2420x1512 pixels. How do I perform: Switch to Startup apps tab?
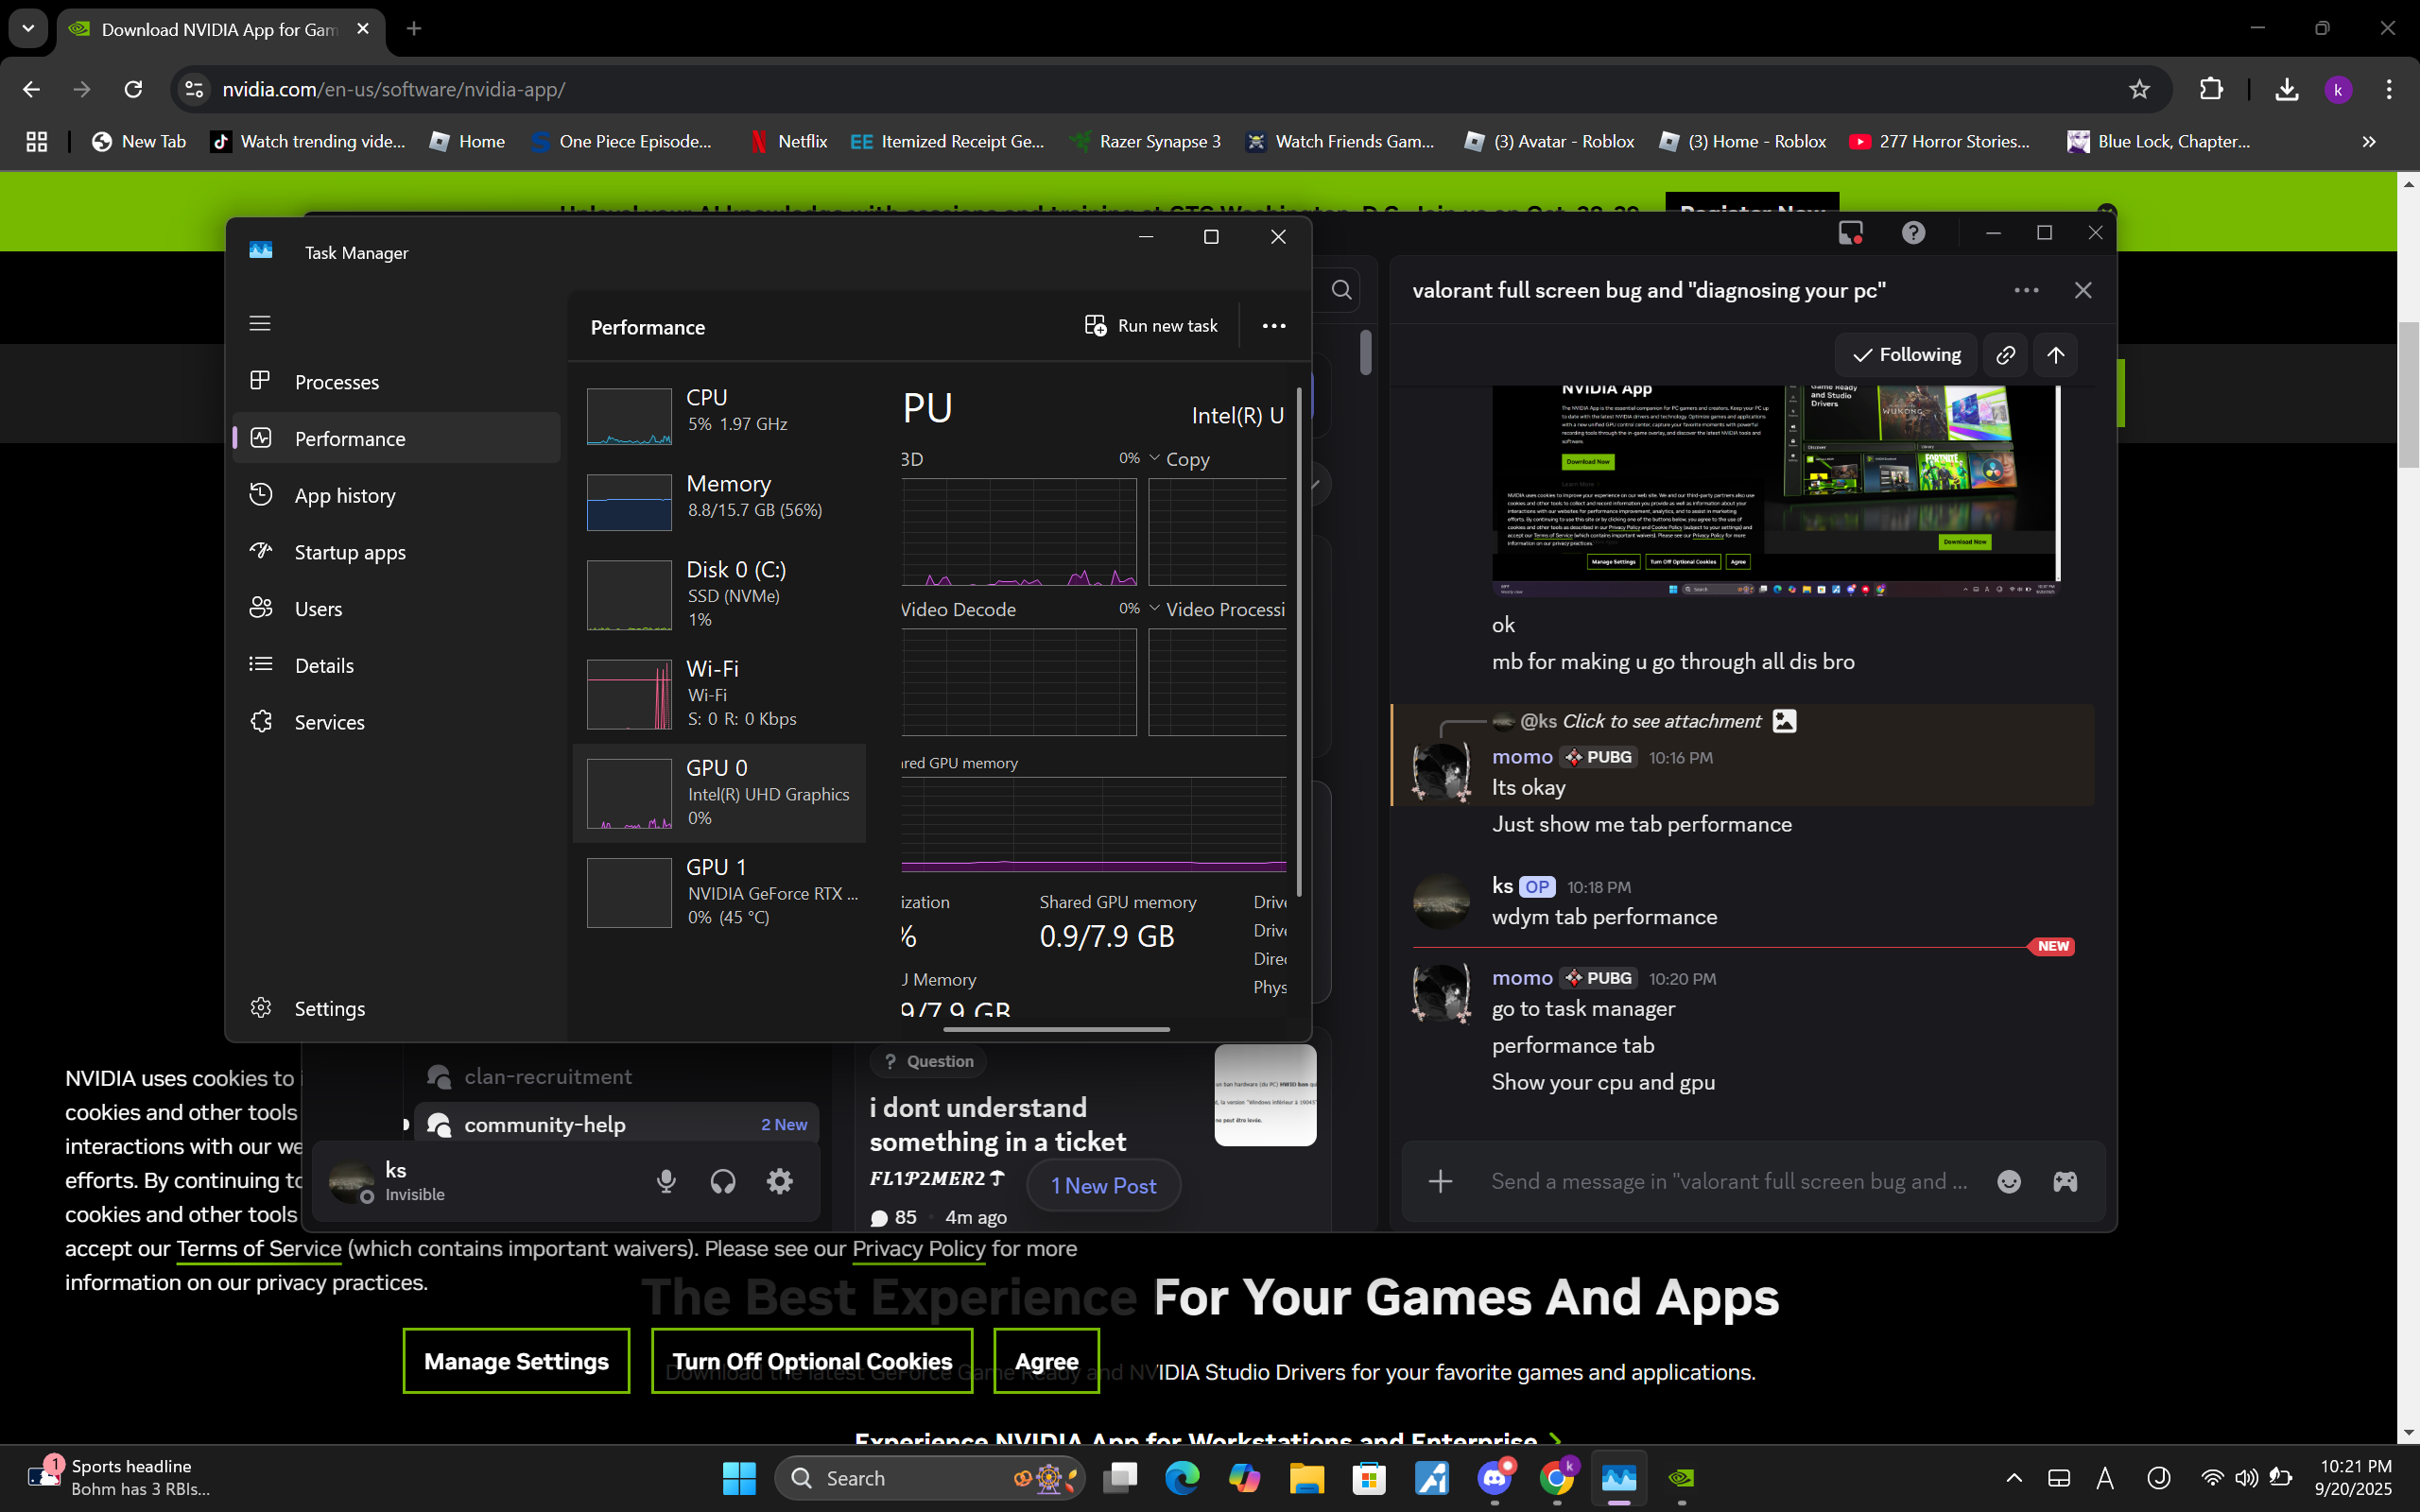click(349, 552)
